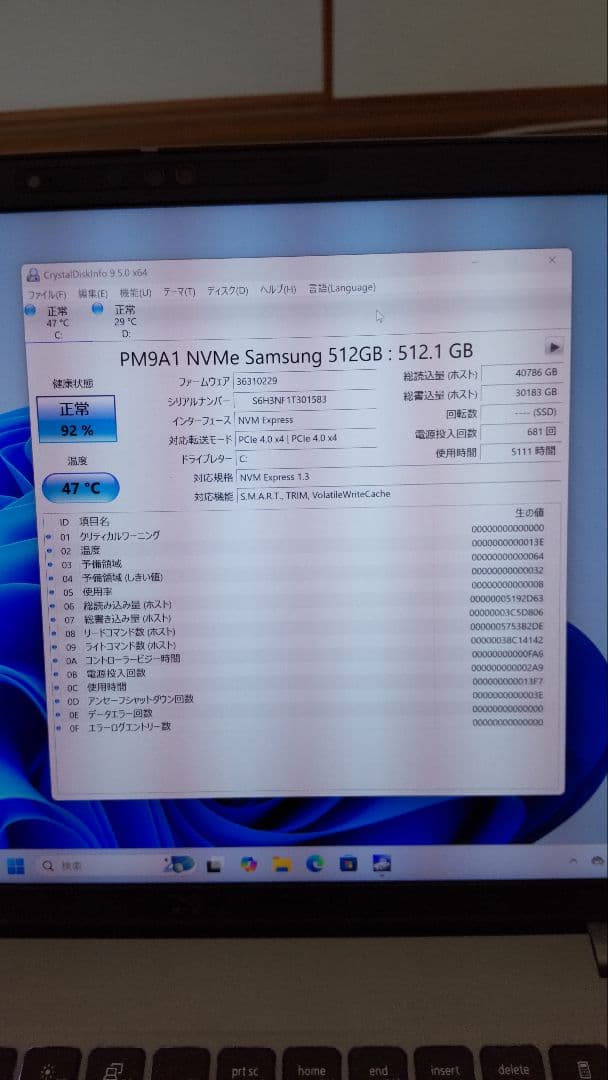Open the 言語(Language) menu
This screenshot has height=1080, width=608.
click(342, 288)
